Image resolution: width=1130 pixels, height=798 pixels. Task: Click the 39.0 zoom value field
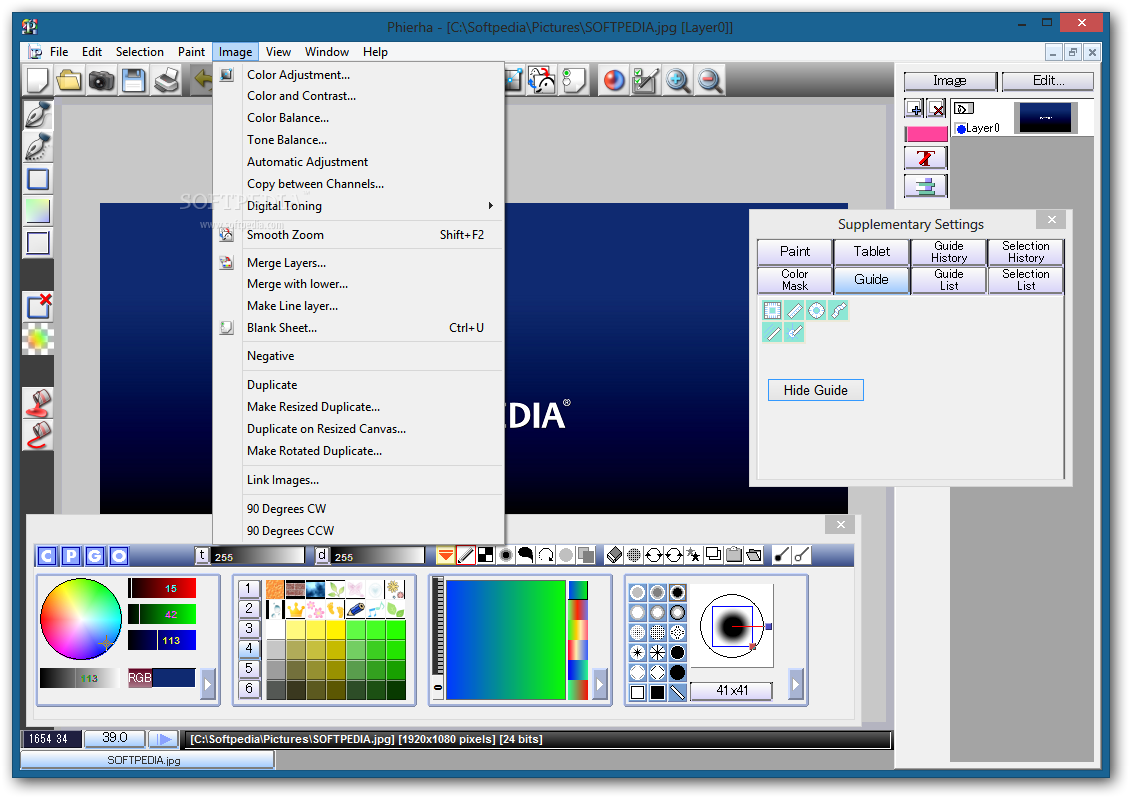pyautogui.click(x=115, y=738)
